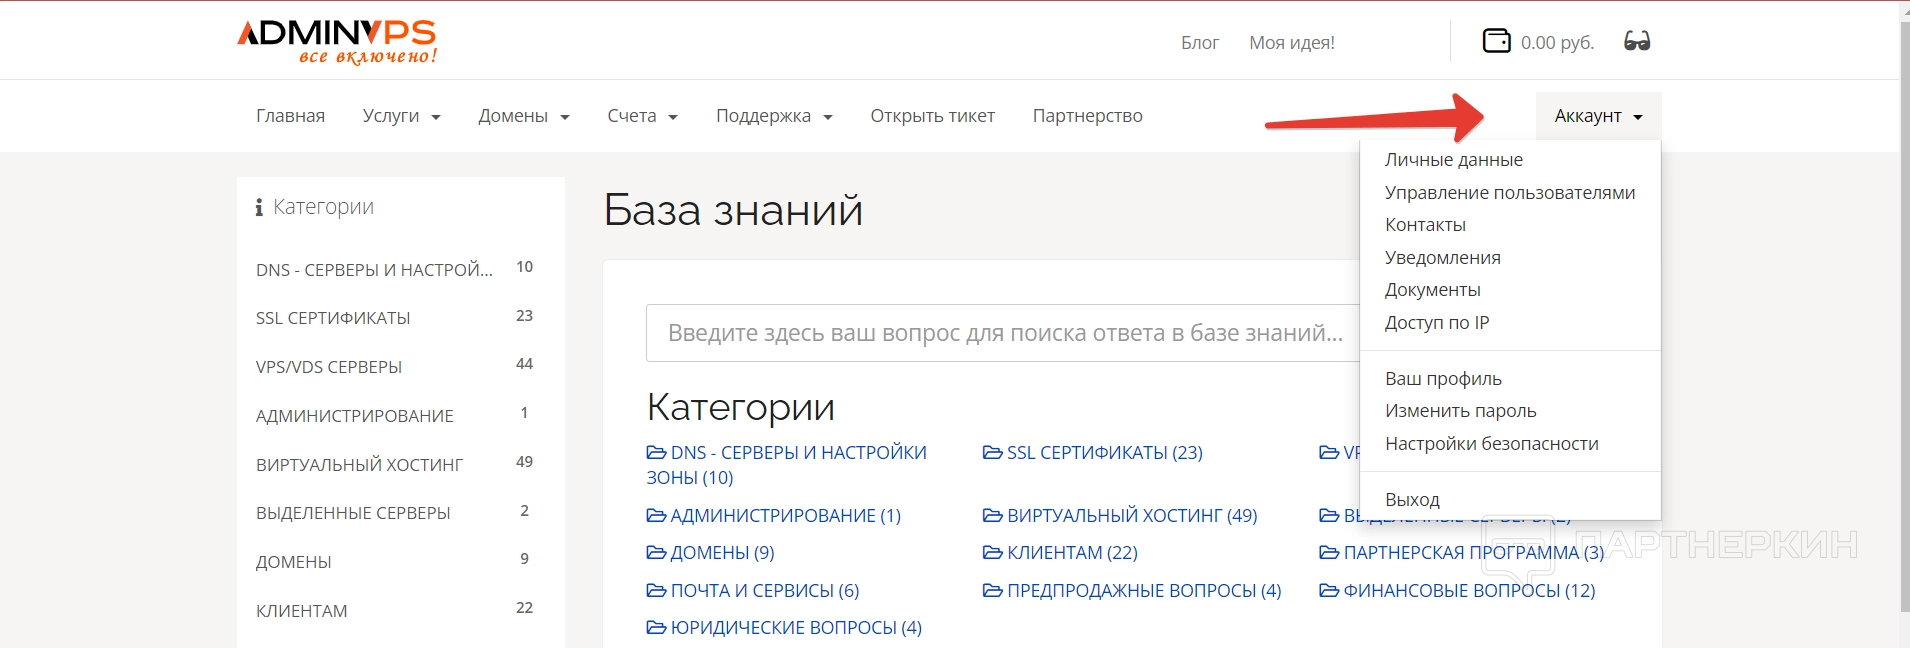Open the Поддержка dropdown menu
The width and height of the screenshot is (1910, 648).
coord(773,116)
